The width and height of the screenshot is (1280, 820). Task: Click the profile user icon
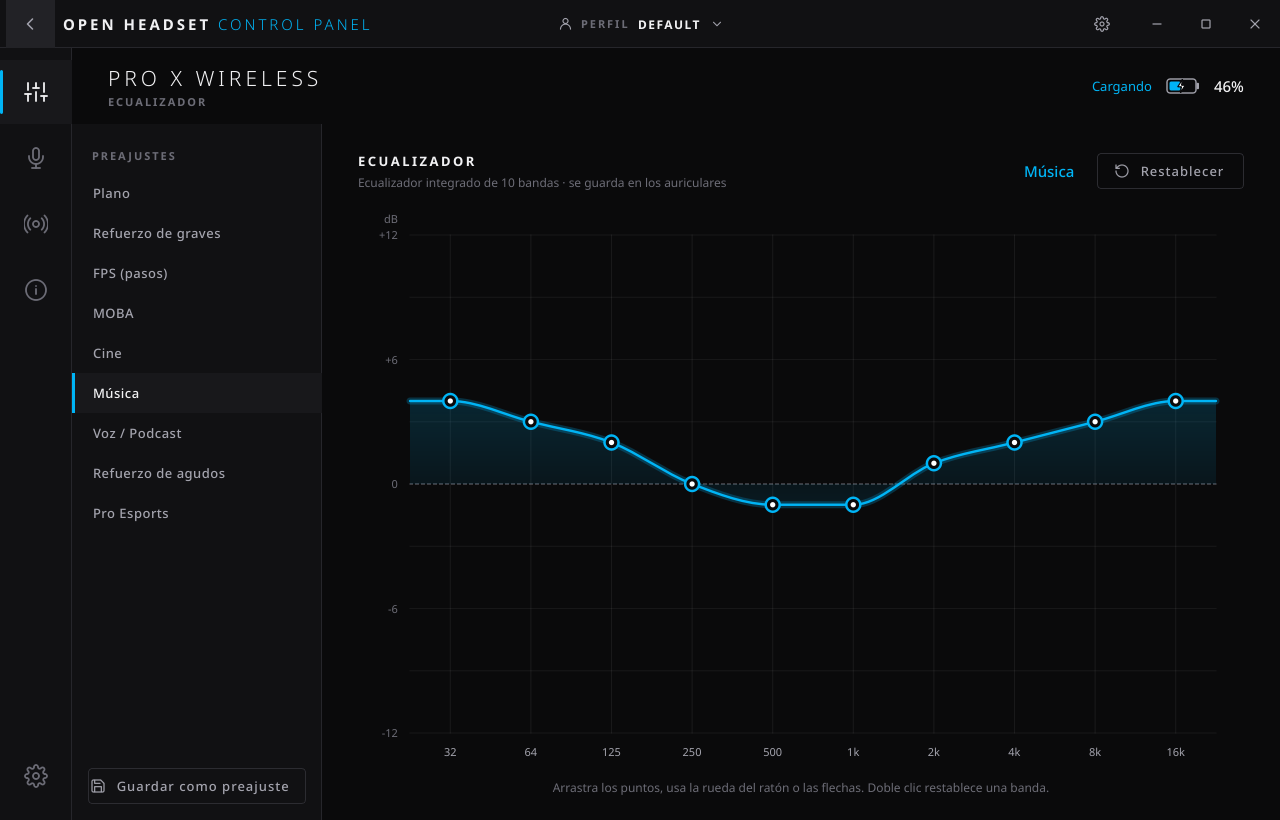tap(566, 24)
